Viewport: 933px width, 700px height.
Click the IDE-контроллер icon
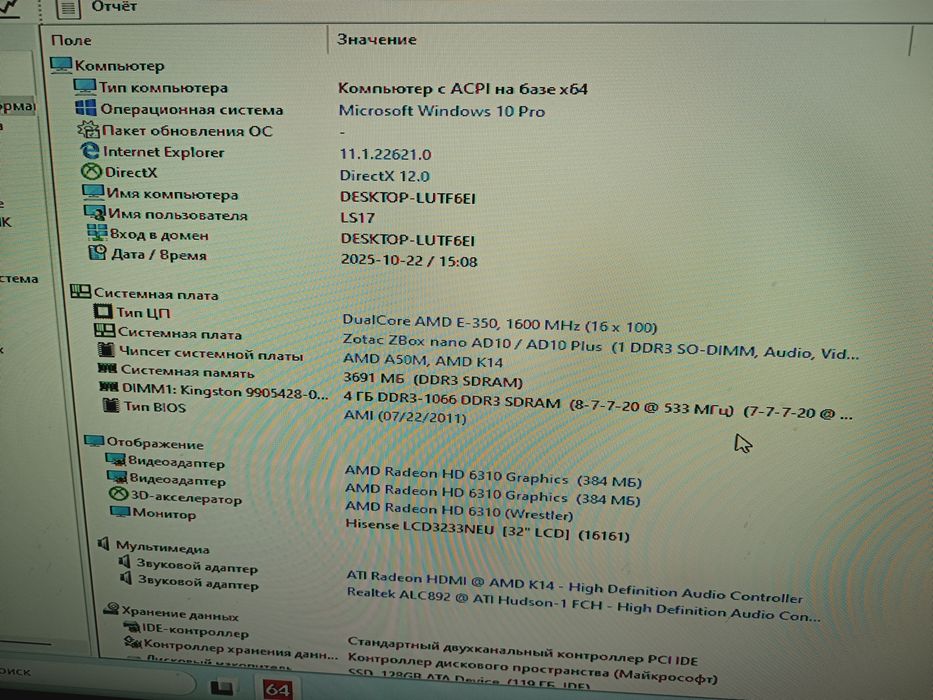pyautogui.click(x=132, y=627)
